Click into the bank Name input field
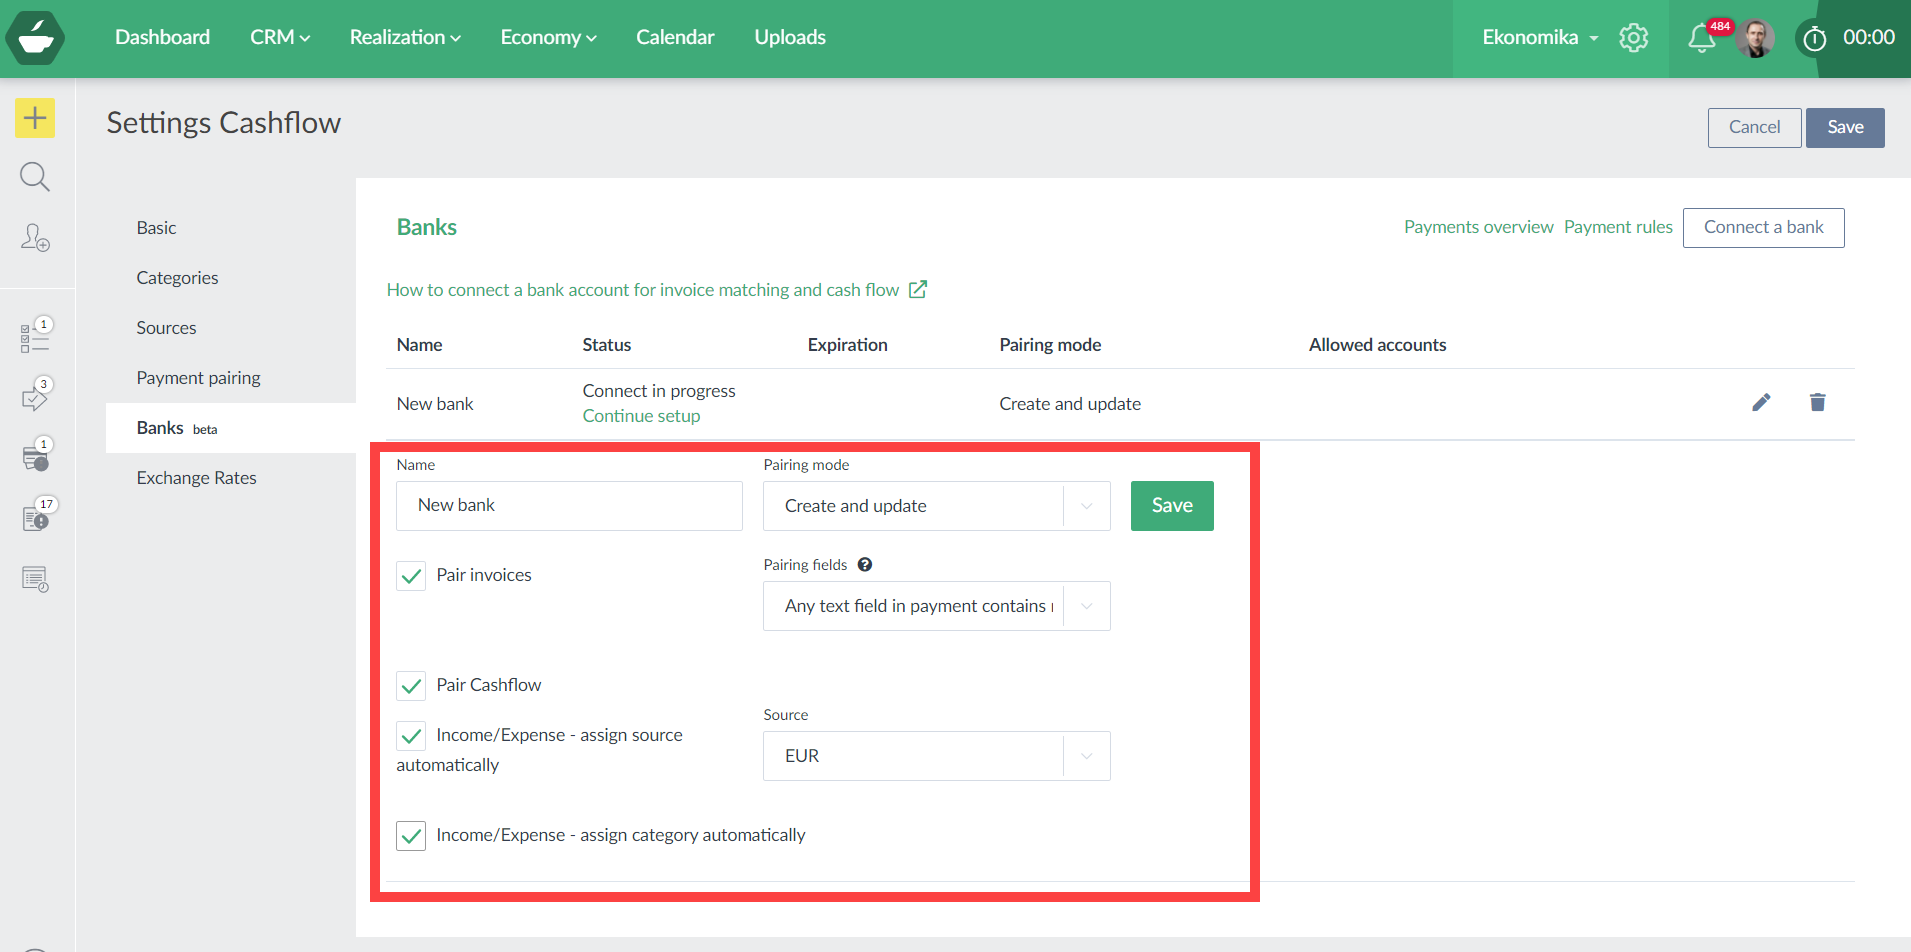Screen dimensions: 1911x952 click(569, 506)
